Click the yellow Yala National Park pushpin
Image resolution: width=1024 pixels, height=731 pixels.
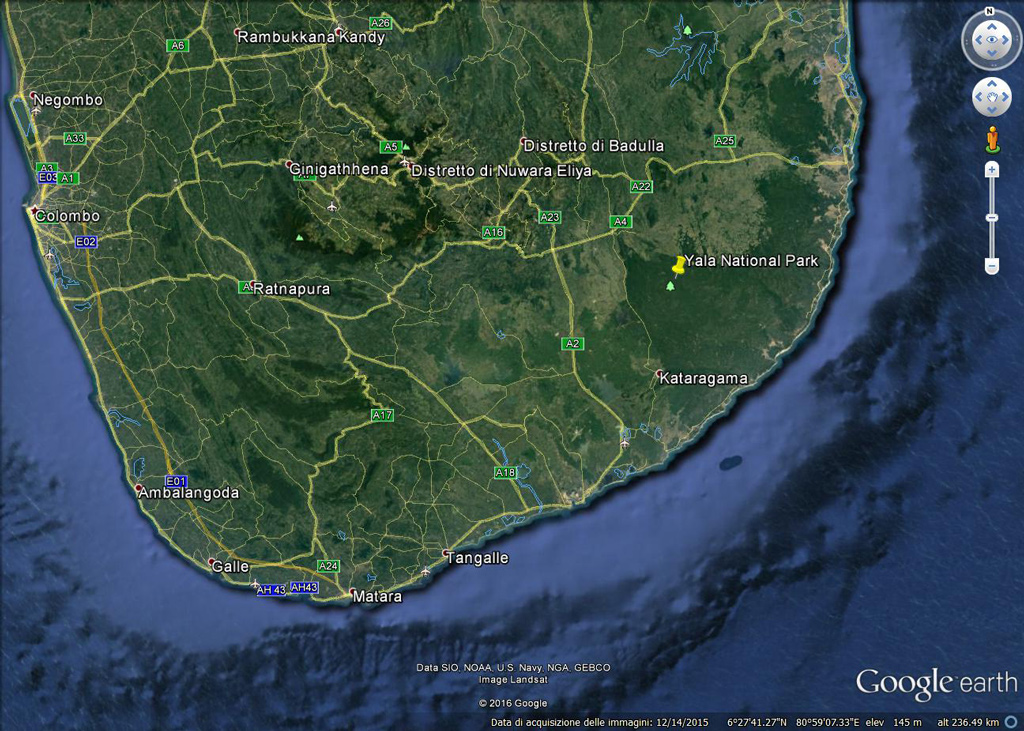click(x=679, y=265)
